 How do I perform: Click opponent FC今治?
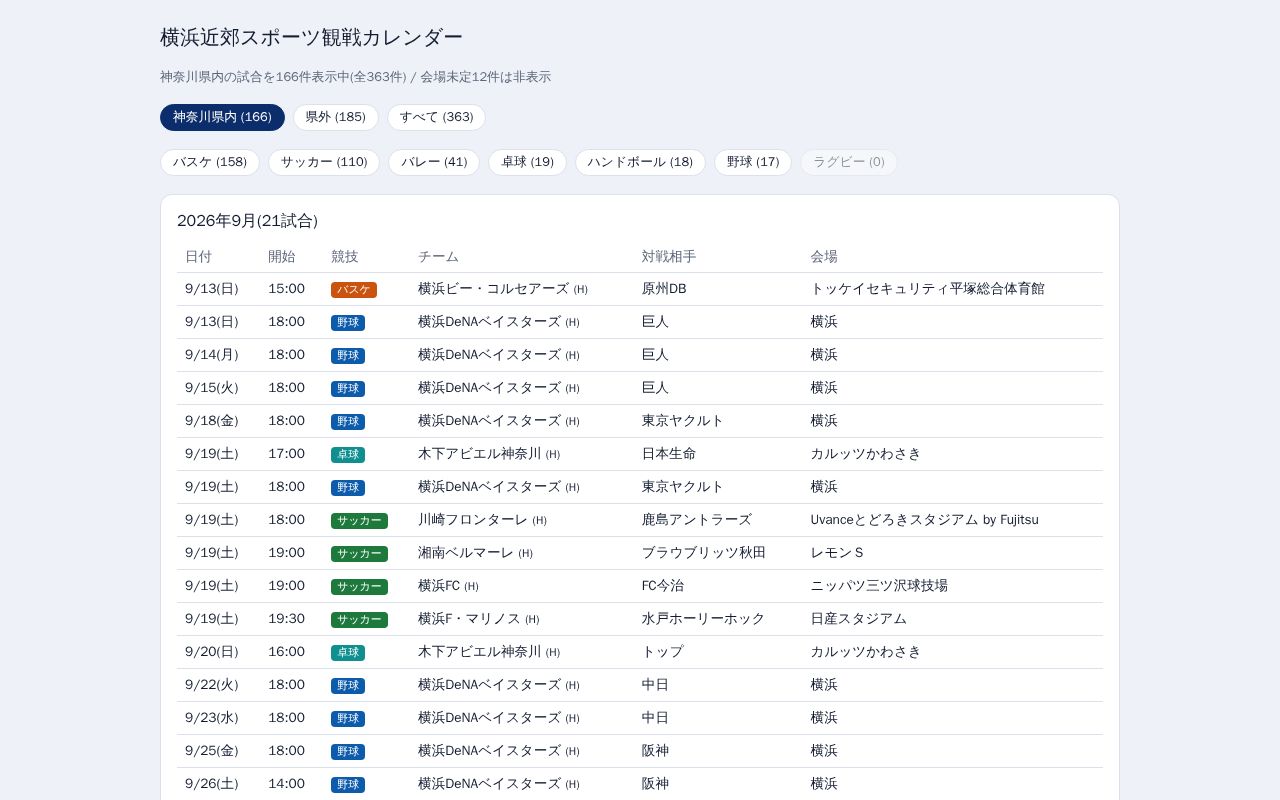tap(663, 586)
